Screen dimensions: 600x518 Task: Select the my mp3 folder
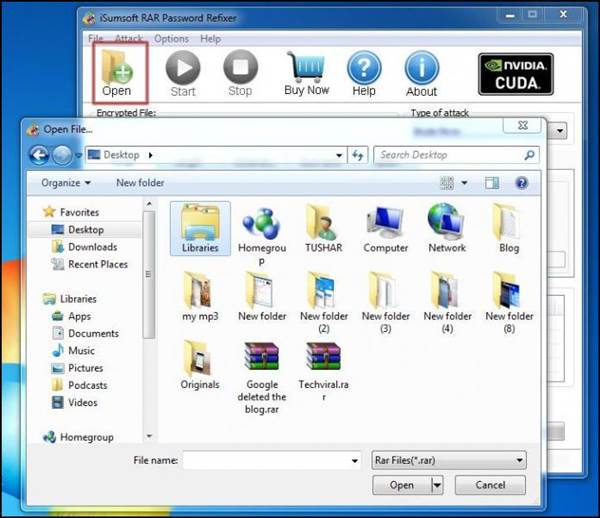pos(200,297)
